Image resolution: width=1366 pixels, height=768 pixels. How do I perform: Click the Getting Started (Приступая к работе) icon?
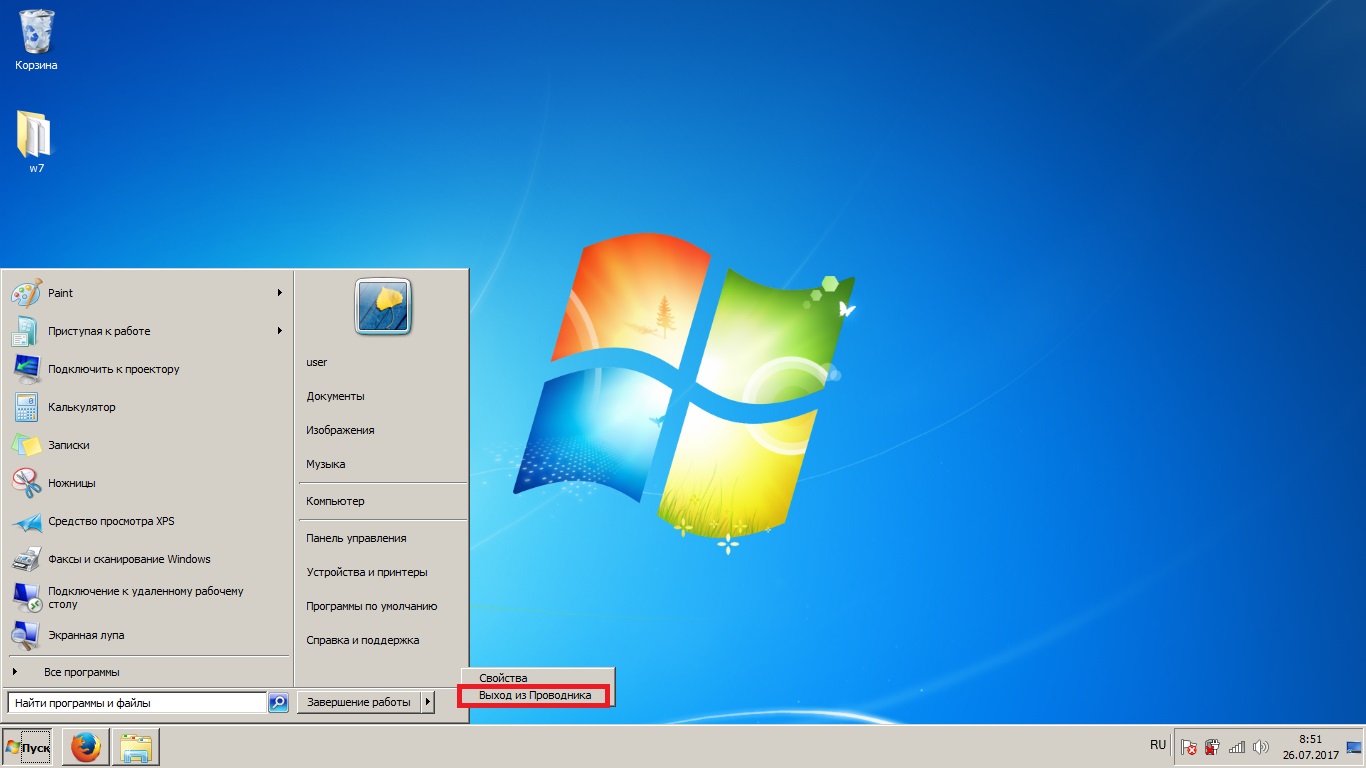tap(26, 331)
